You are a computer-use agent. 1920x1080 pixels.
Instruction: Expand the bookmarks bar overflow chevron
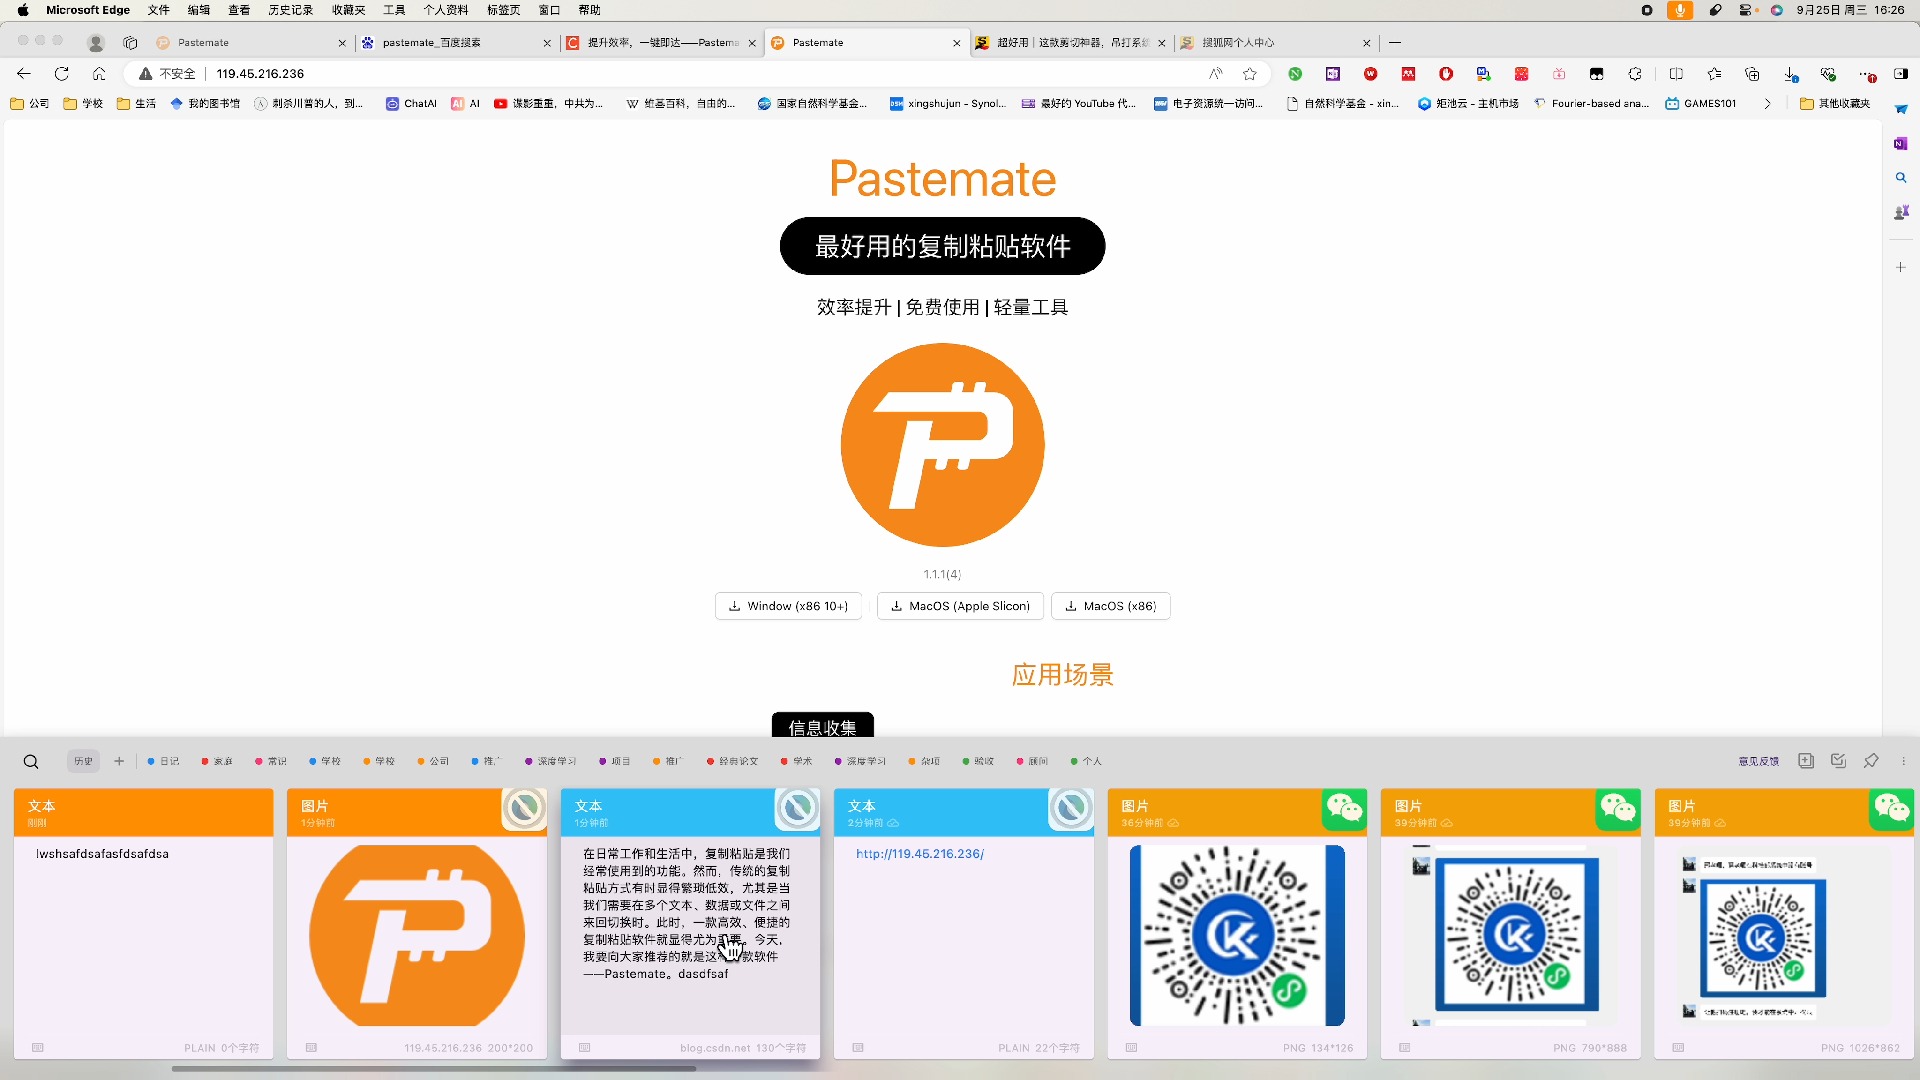1767,103
